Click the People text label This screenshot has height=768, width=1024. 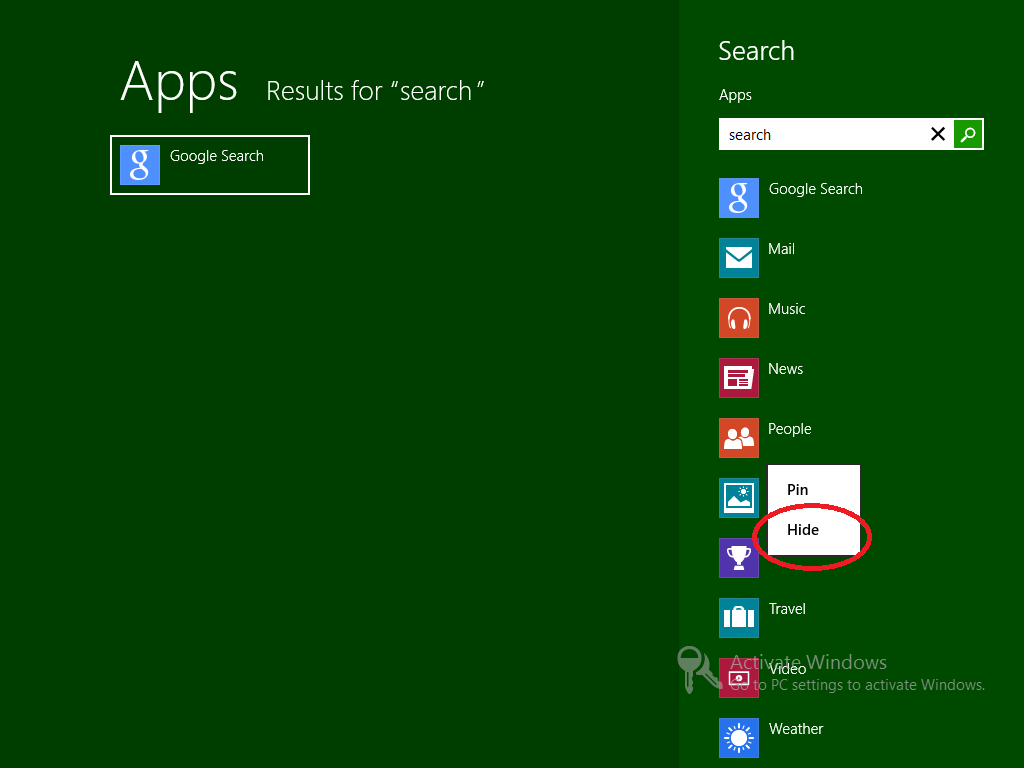tap(789, 429)
